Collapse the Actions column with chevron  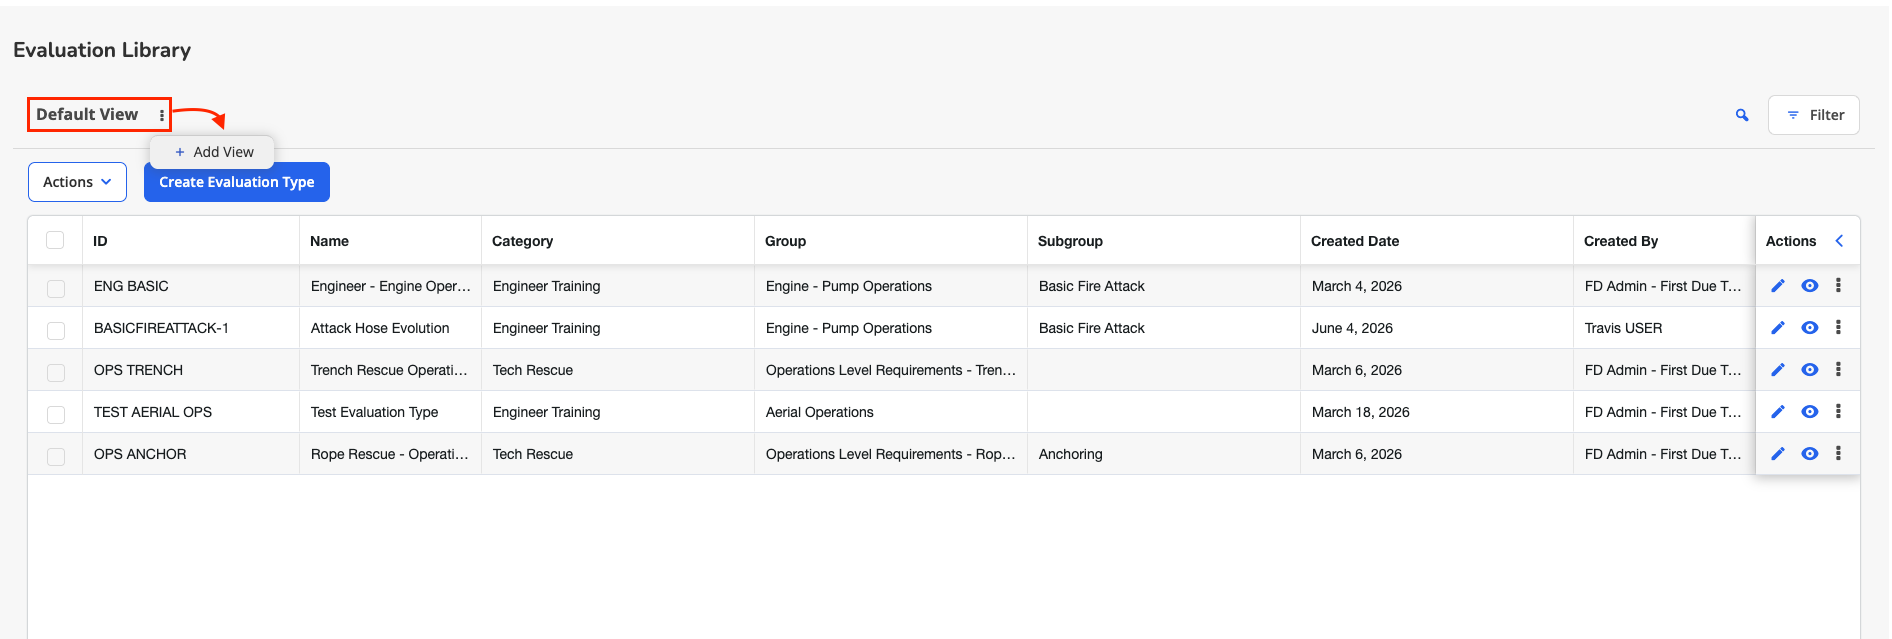1839,241
